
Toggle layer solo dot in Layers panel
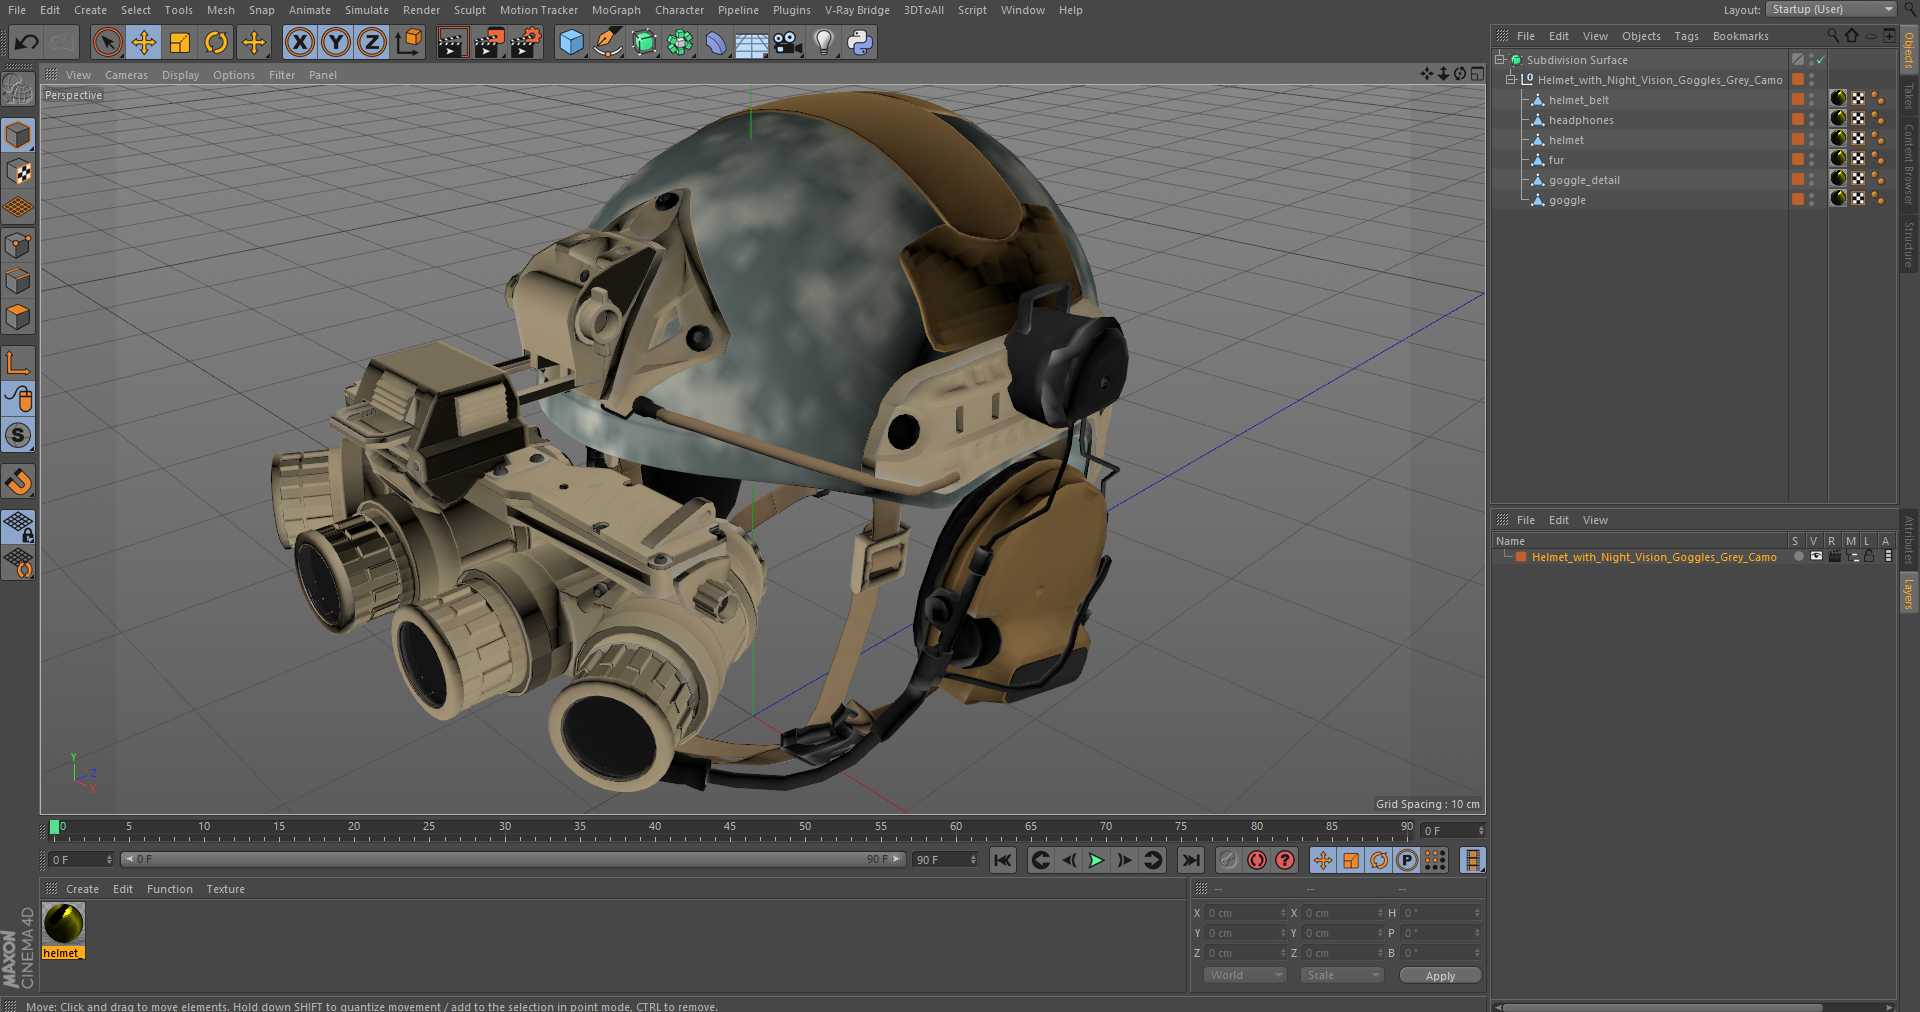tap(1798, 557)
